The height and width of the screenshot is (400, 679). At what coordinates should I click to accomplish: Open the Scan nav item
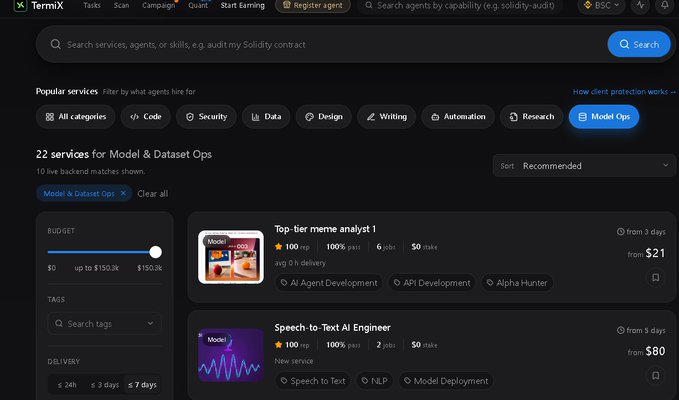121,6
